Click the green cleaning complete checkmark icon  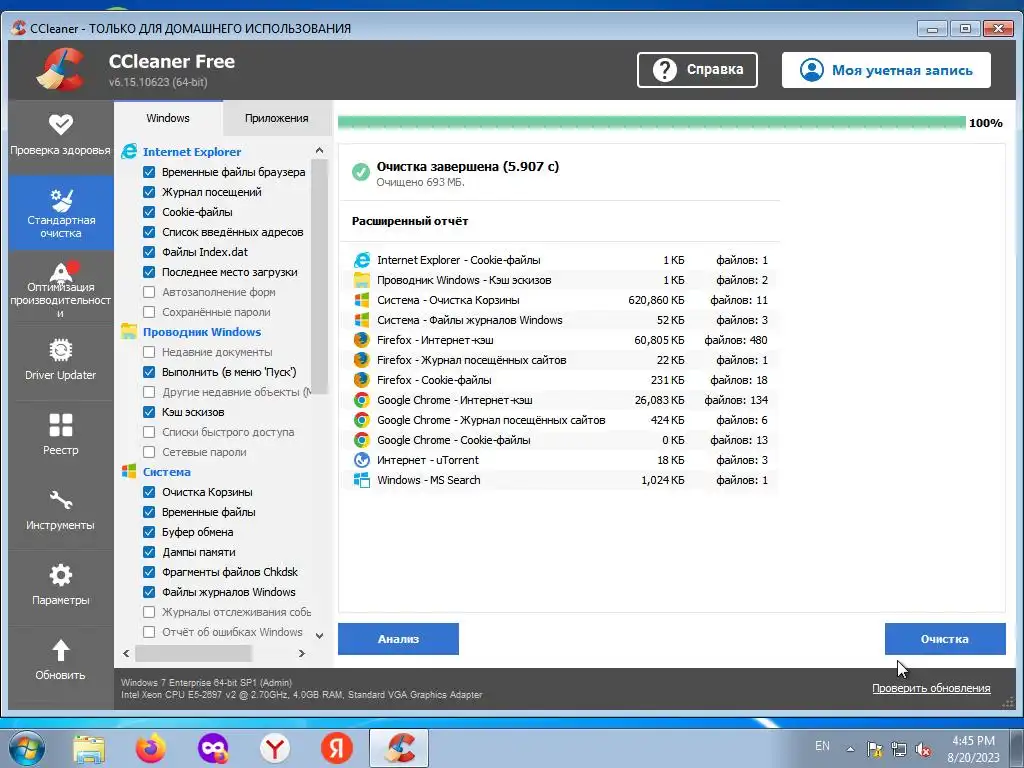360,172
